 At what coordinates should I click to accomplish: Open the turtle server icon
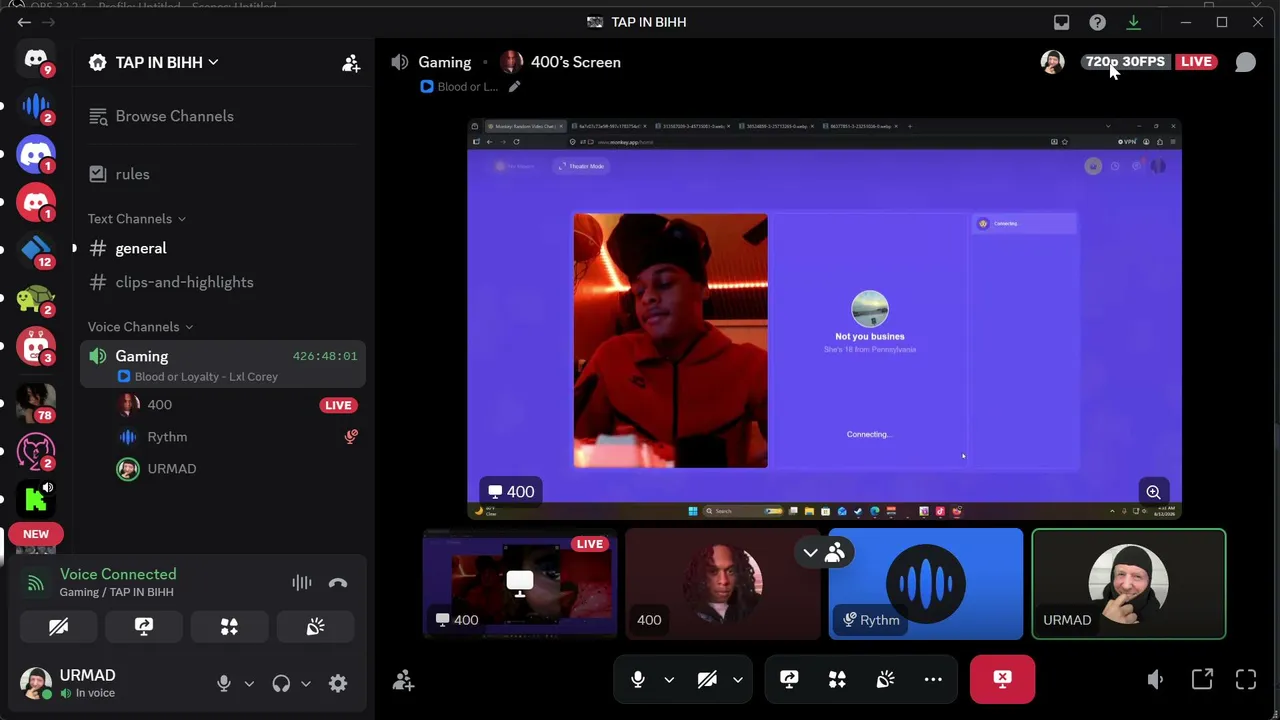(36, 298)
